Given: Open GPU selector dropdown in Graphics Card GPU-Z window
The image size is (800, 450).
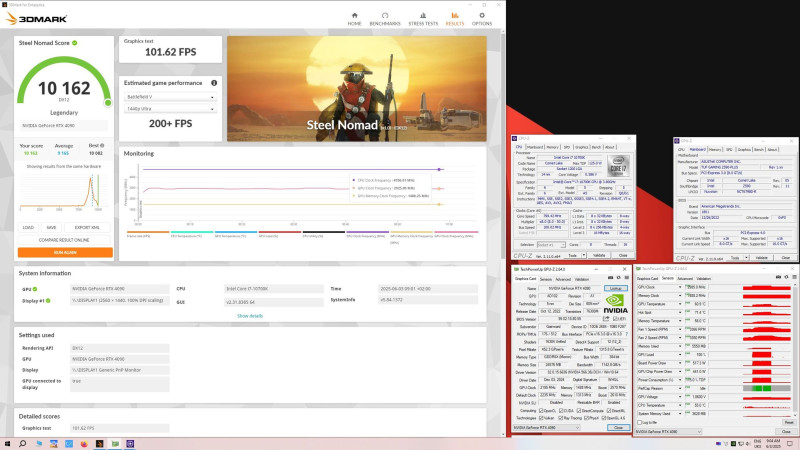Looking at the screenshot, I should (x=547, y=428).
